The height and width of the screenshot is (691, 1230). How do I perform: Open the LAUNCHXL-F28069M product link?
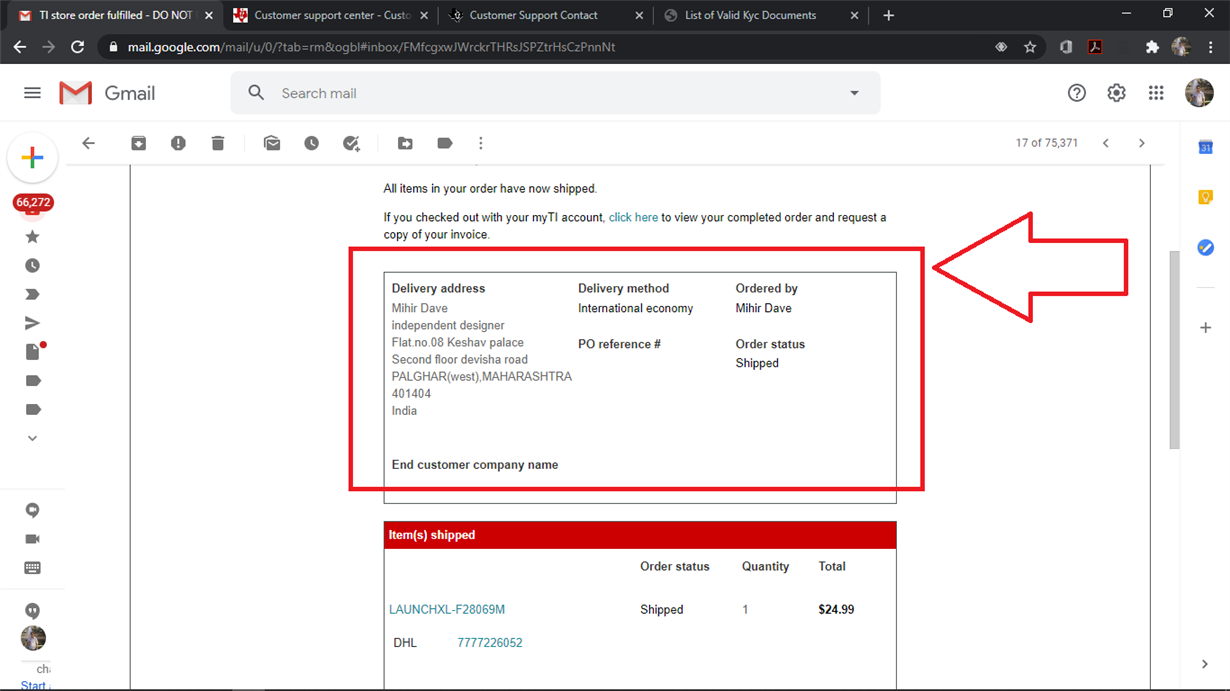pyautogui.click(x=447, y=609)
